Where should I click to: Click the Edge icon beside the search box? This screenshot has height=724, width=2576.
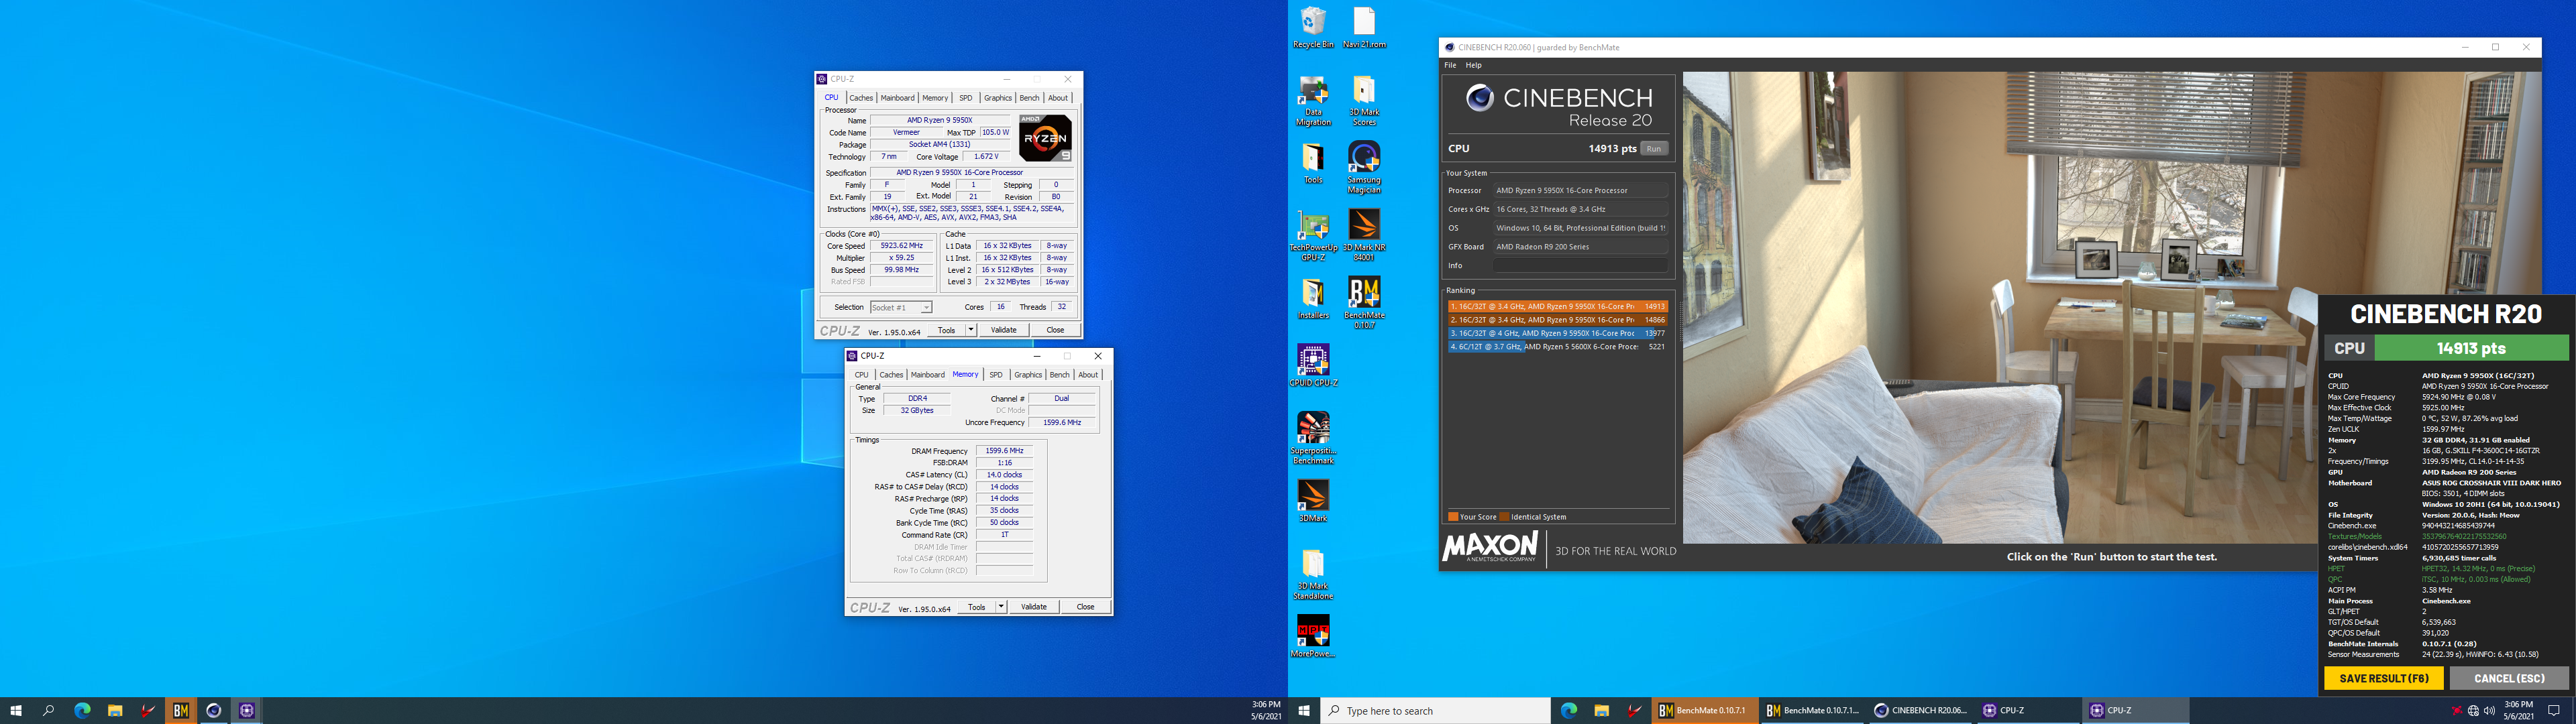pyautogui.click(x=1568, y=710)
